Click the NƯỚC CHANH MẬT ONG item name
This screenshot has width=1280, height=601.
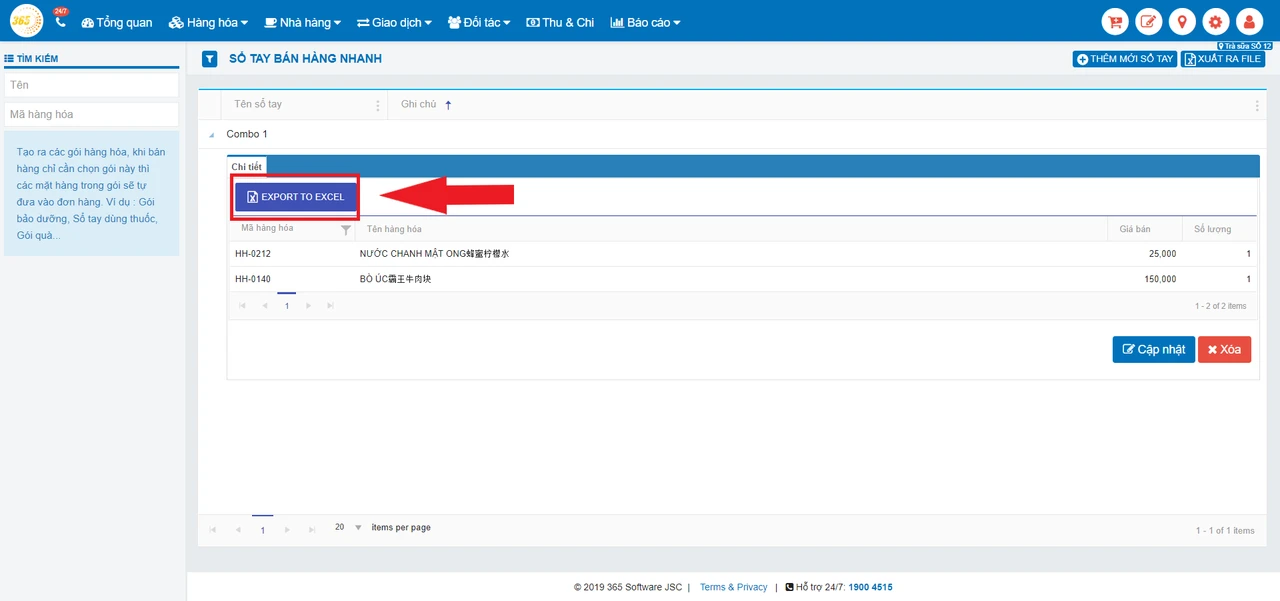[434, 254]
